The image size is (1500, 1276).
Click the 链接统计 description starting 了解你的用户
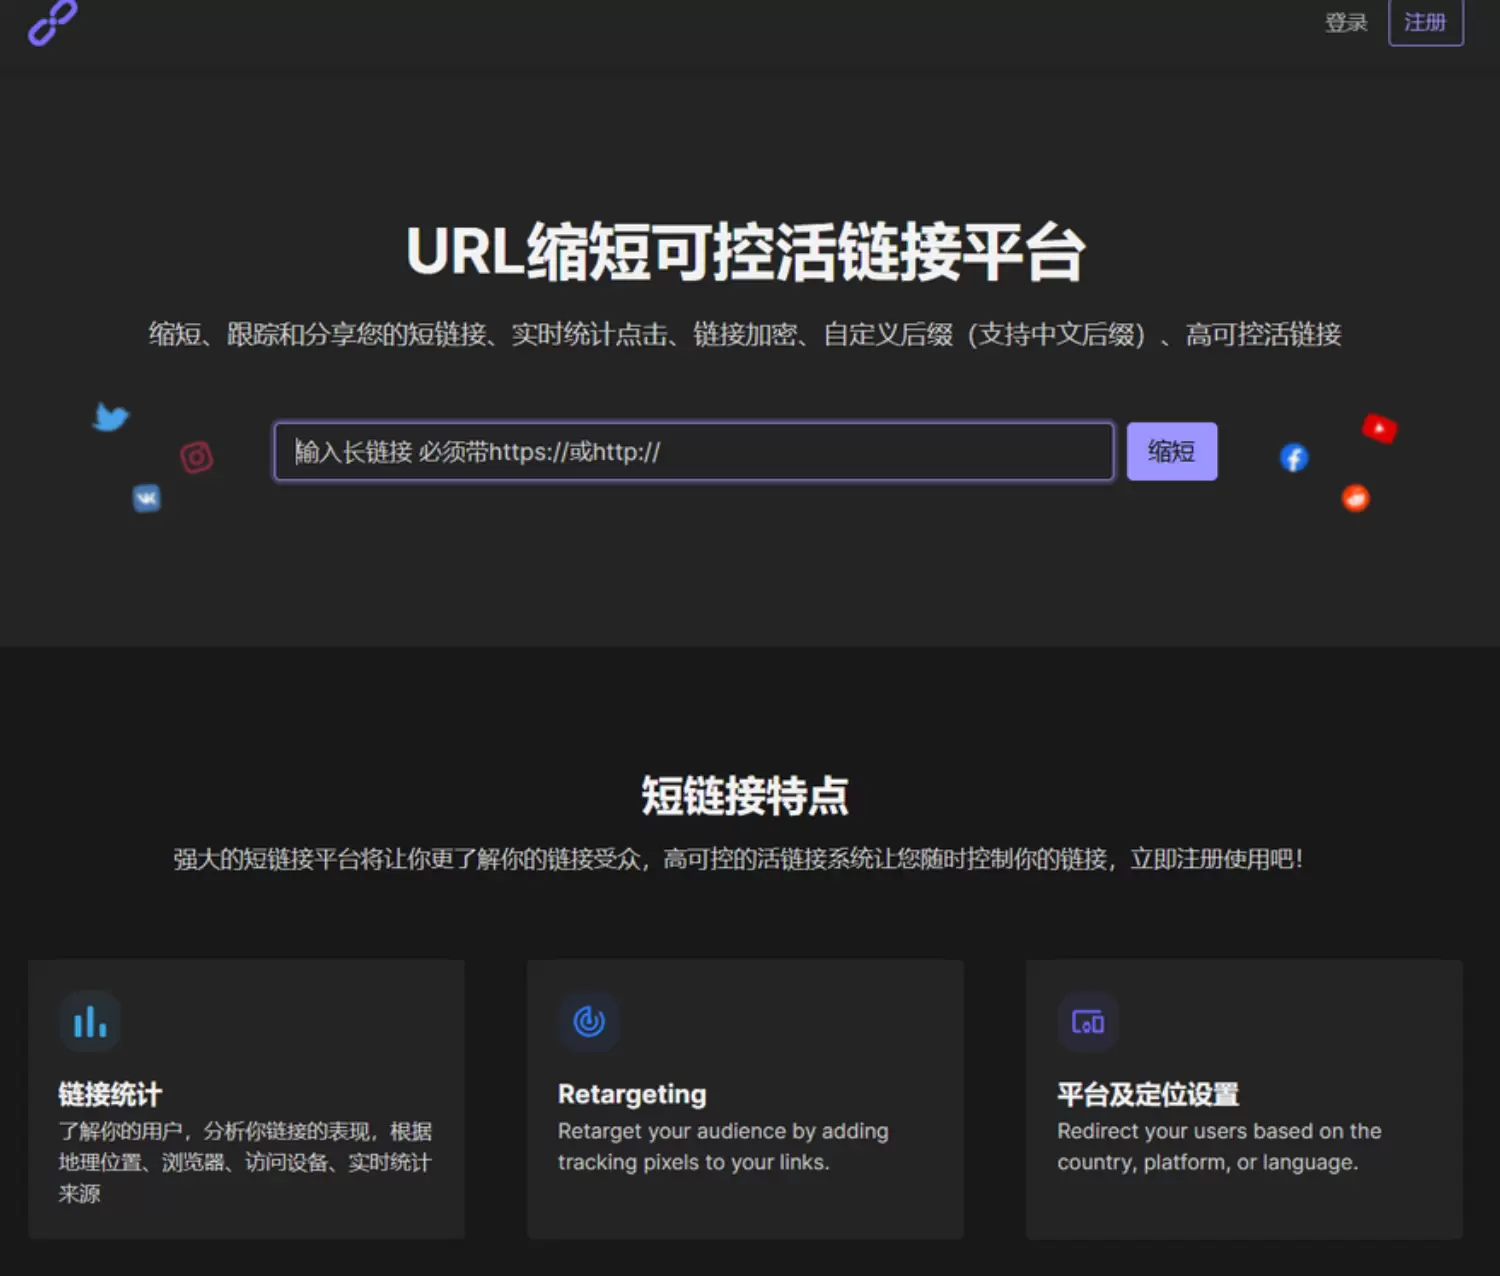(245, 1162)
